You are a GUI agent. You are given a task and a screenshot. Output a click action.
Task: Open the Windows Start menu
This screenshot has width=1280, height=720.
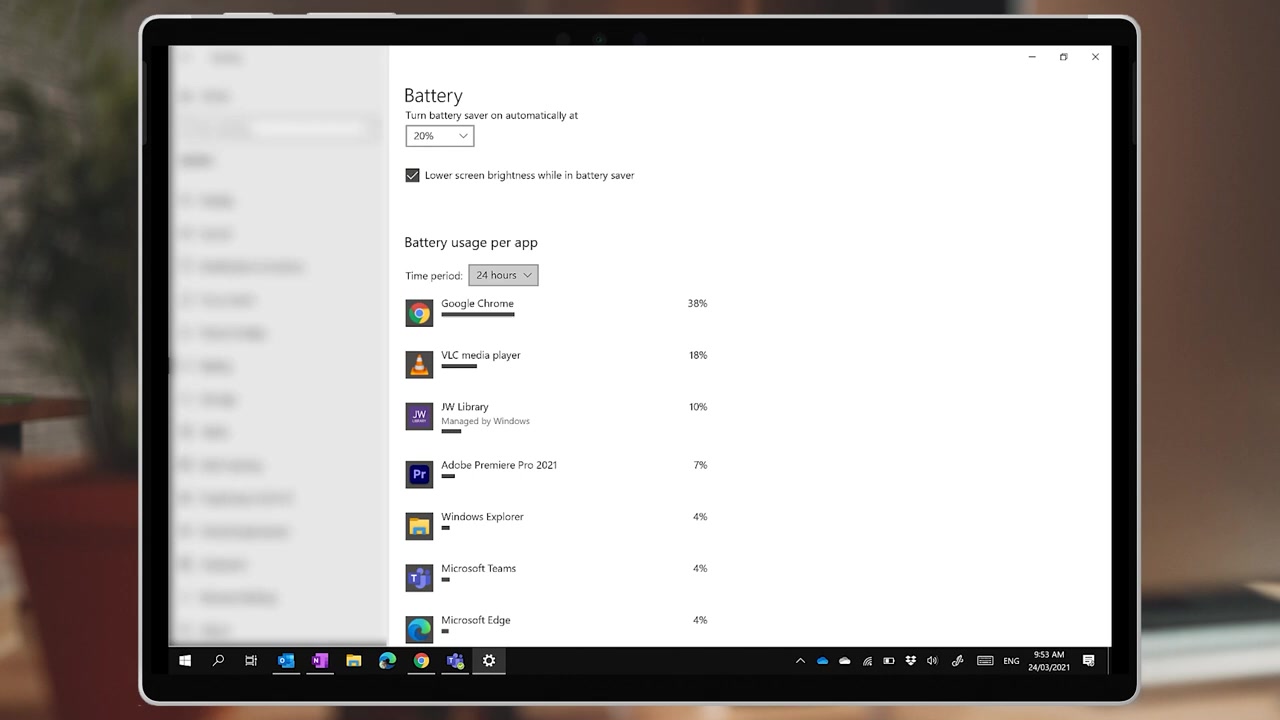click(185, 661)
